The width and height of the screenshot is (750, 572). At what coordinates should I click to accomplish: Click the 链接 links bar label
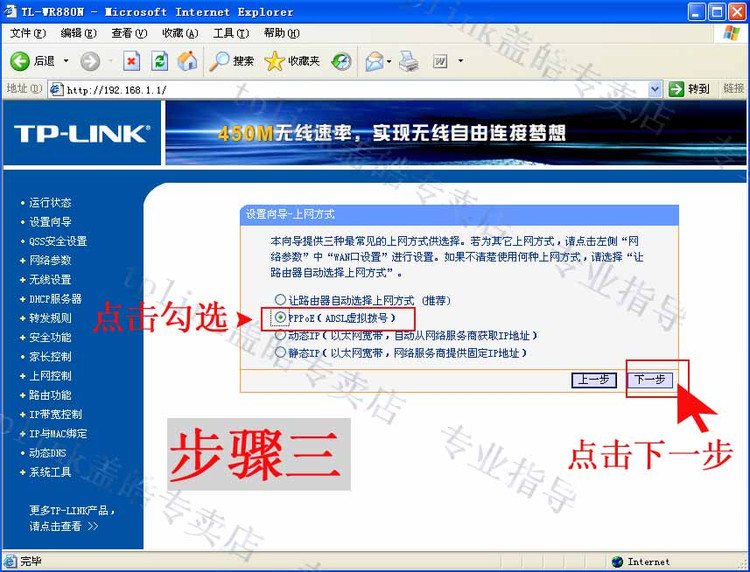[734, 88]
